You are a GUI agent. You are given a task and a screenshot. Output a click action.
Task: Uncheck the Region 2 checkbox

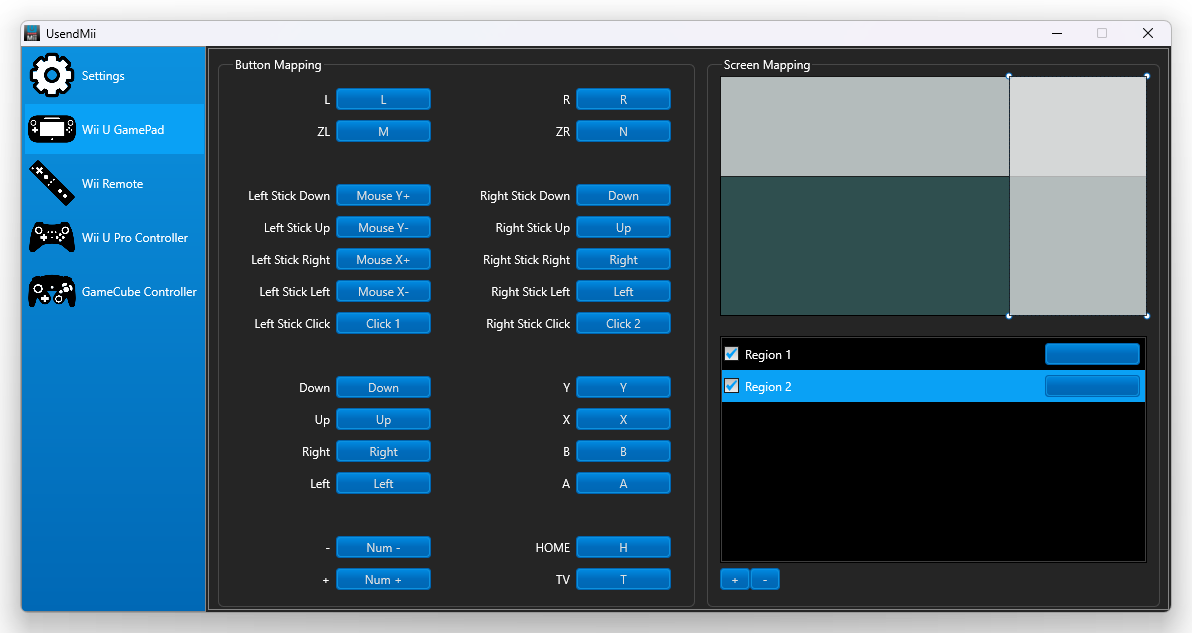pos(731,386)
